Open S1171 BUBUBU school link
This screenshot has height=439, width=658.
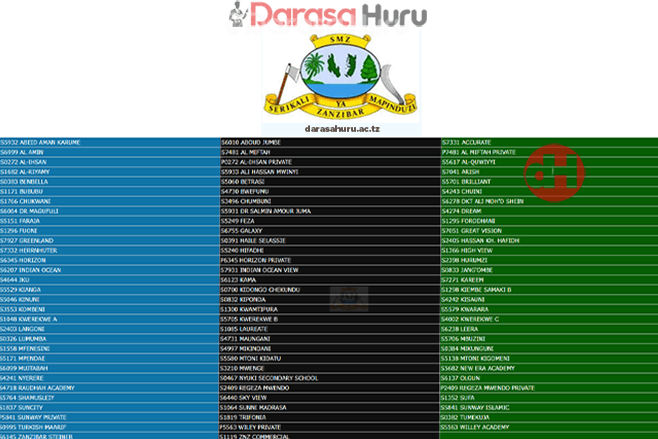coord(21,191)
